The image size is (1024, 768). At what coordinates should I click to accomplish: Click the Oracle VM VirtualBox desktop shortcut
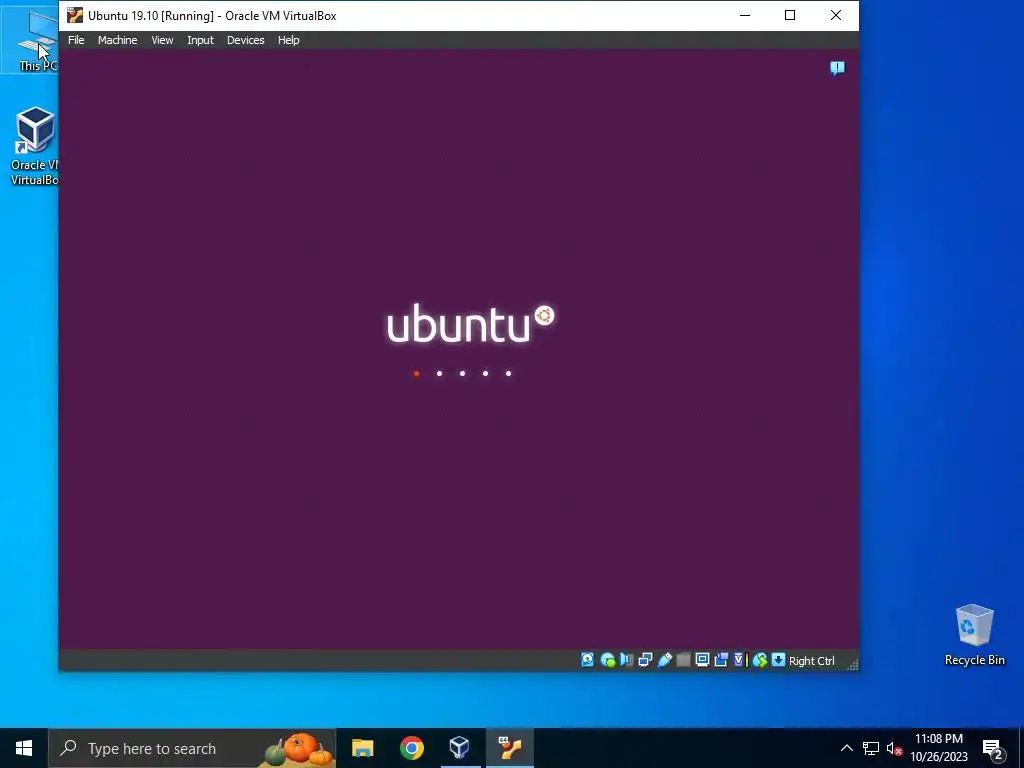pyautogui.click(x=35, y=146)
